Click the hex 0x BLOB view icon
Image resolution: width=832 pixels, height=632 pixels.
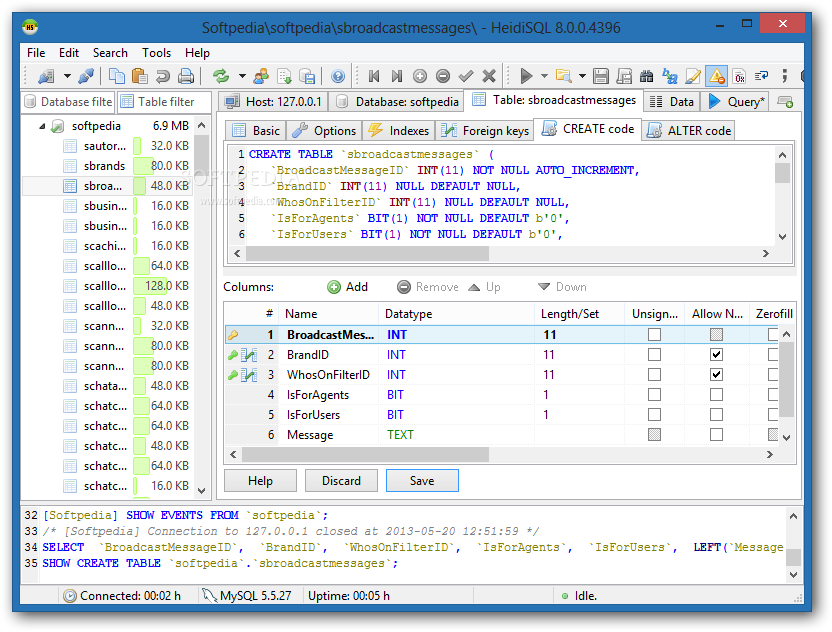[739, 76]
